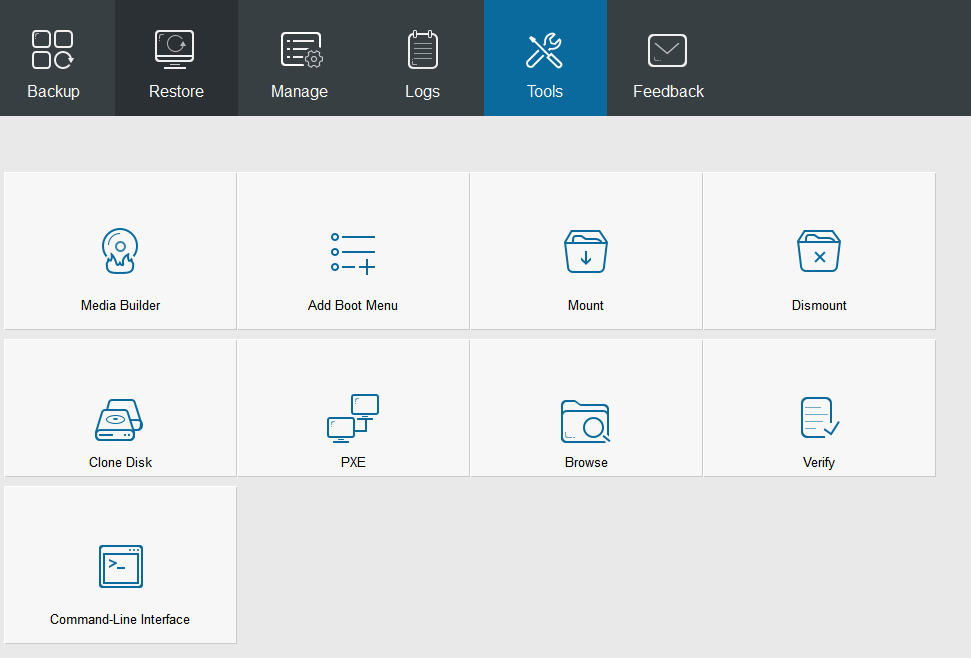Select the Verify label text
Image resolution: width=971 pixels, height=658 pixels.
tap(819, 462)
